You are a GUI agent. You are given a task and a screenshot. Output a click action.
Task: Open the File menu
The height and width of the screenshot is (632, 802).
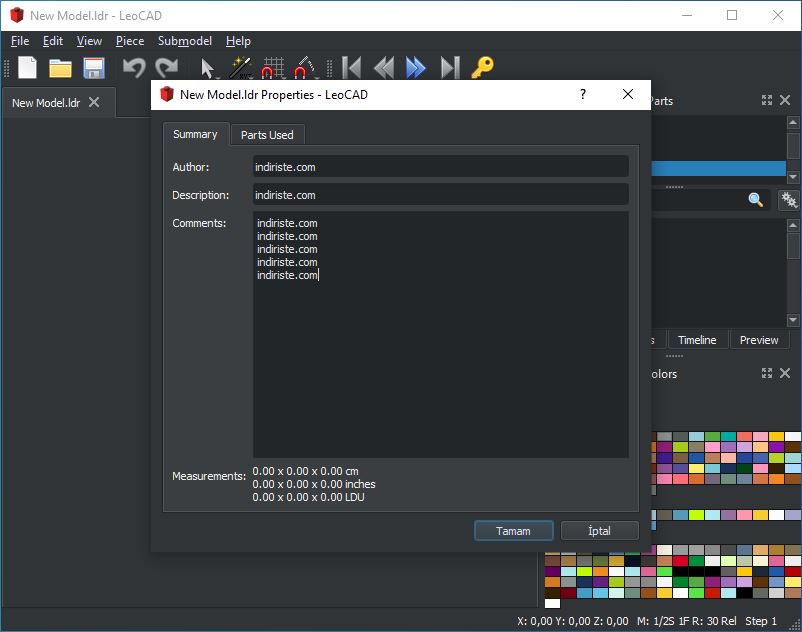[x=20, y=41]
